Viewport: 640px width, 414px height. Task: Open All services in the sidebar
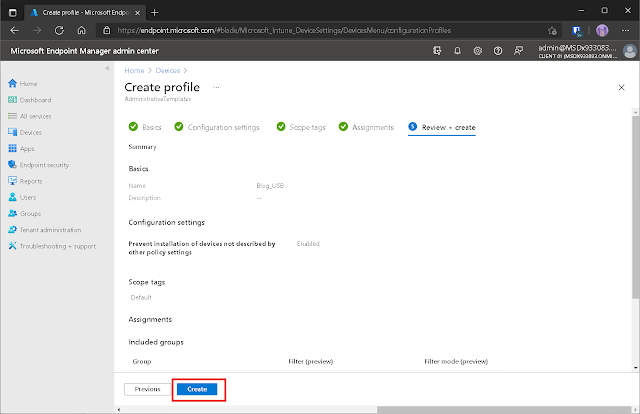(x=30, y=116)
